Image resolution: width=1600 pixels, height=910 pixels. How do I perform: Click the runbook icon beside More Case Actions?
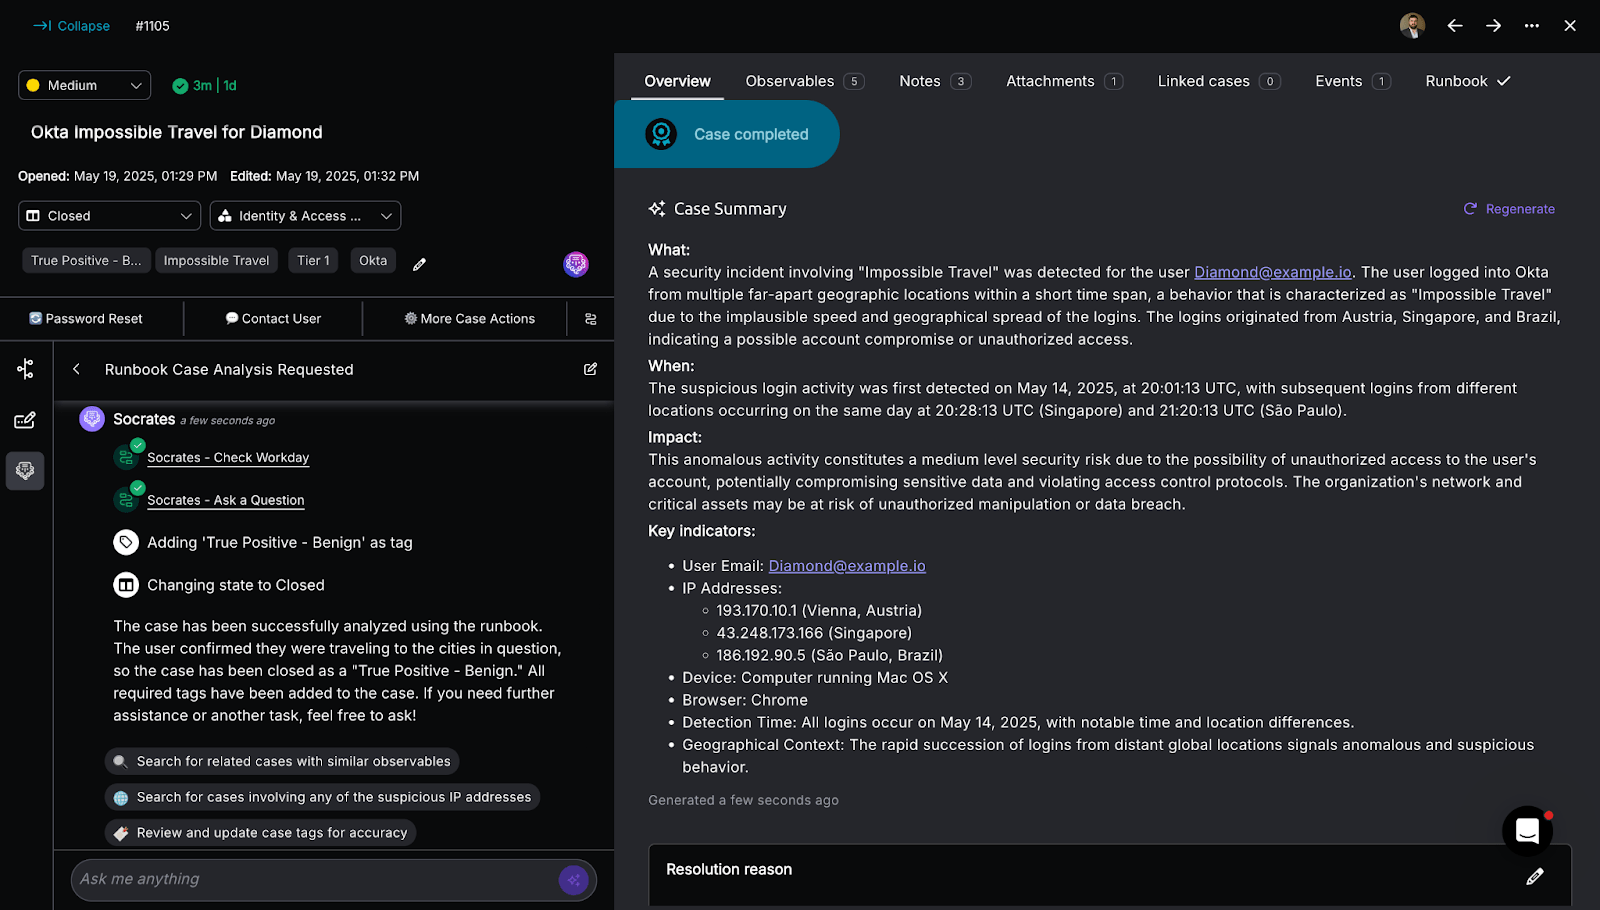[591, 318]
